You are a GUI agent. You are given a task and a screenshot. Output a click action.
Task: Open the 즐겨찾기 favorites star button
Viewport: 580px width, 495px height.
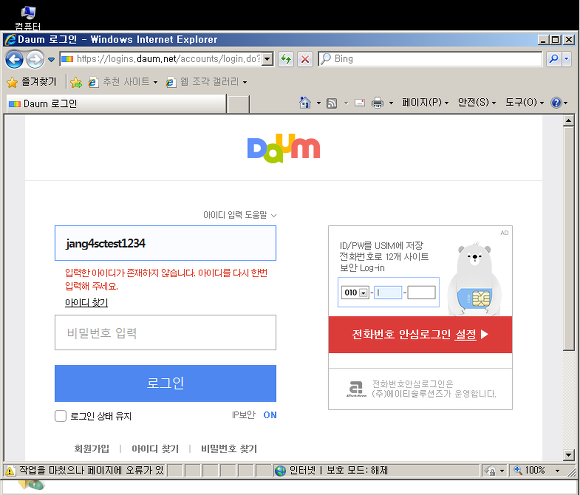32,82
